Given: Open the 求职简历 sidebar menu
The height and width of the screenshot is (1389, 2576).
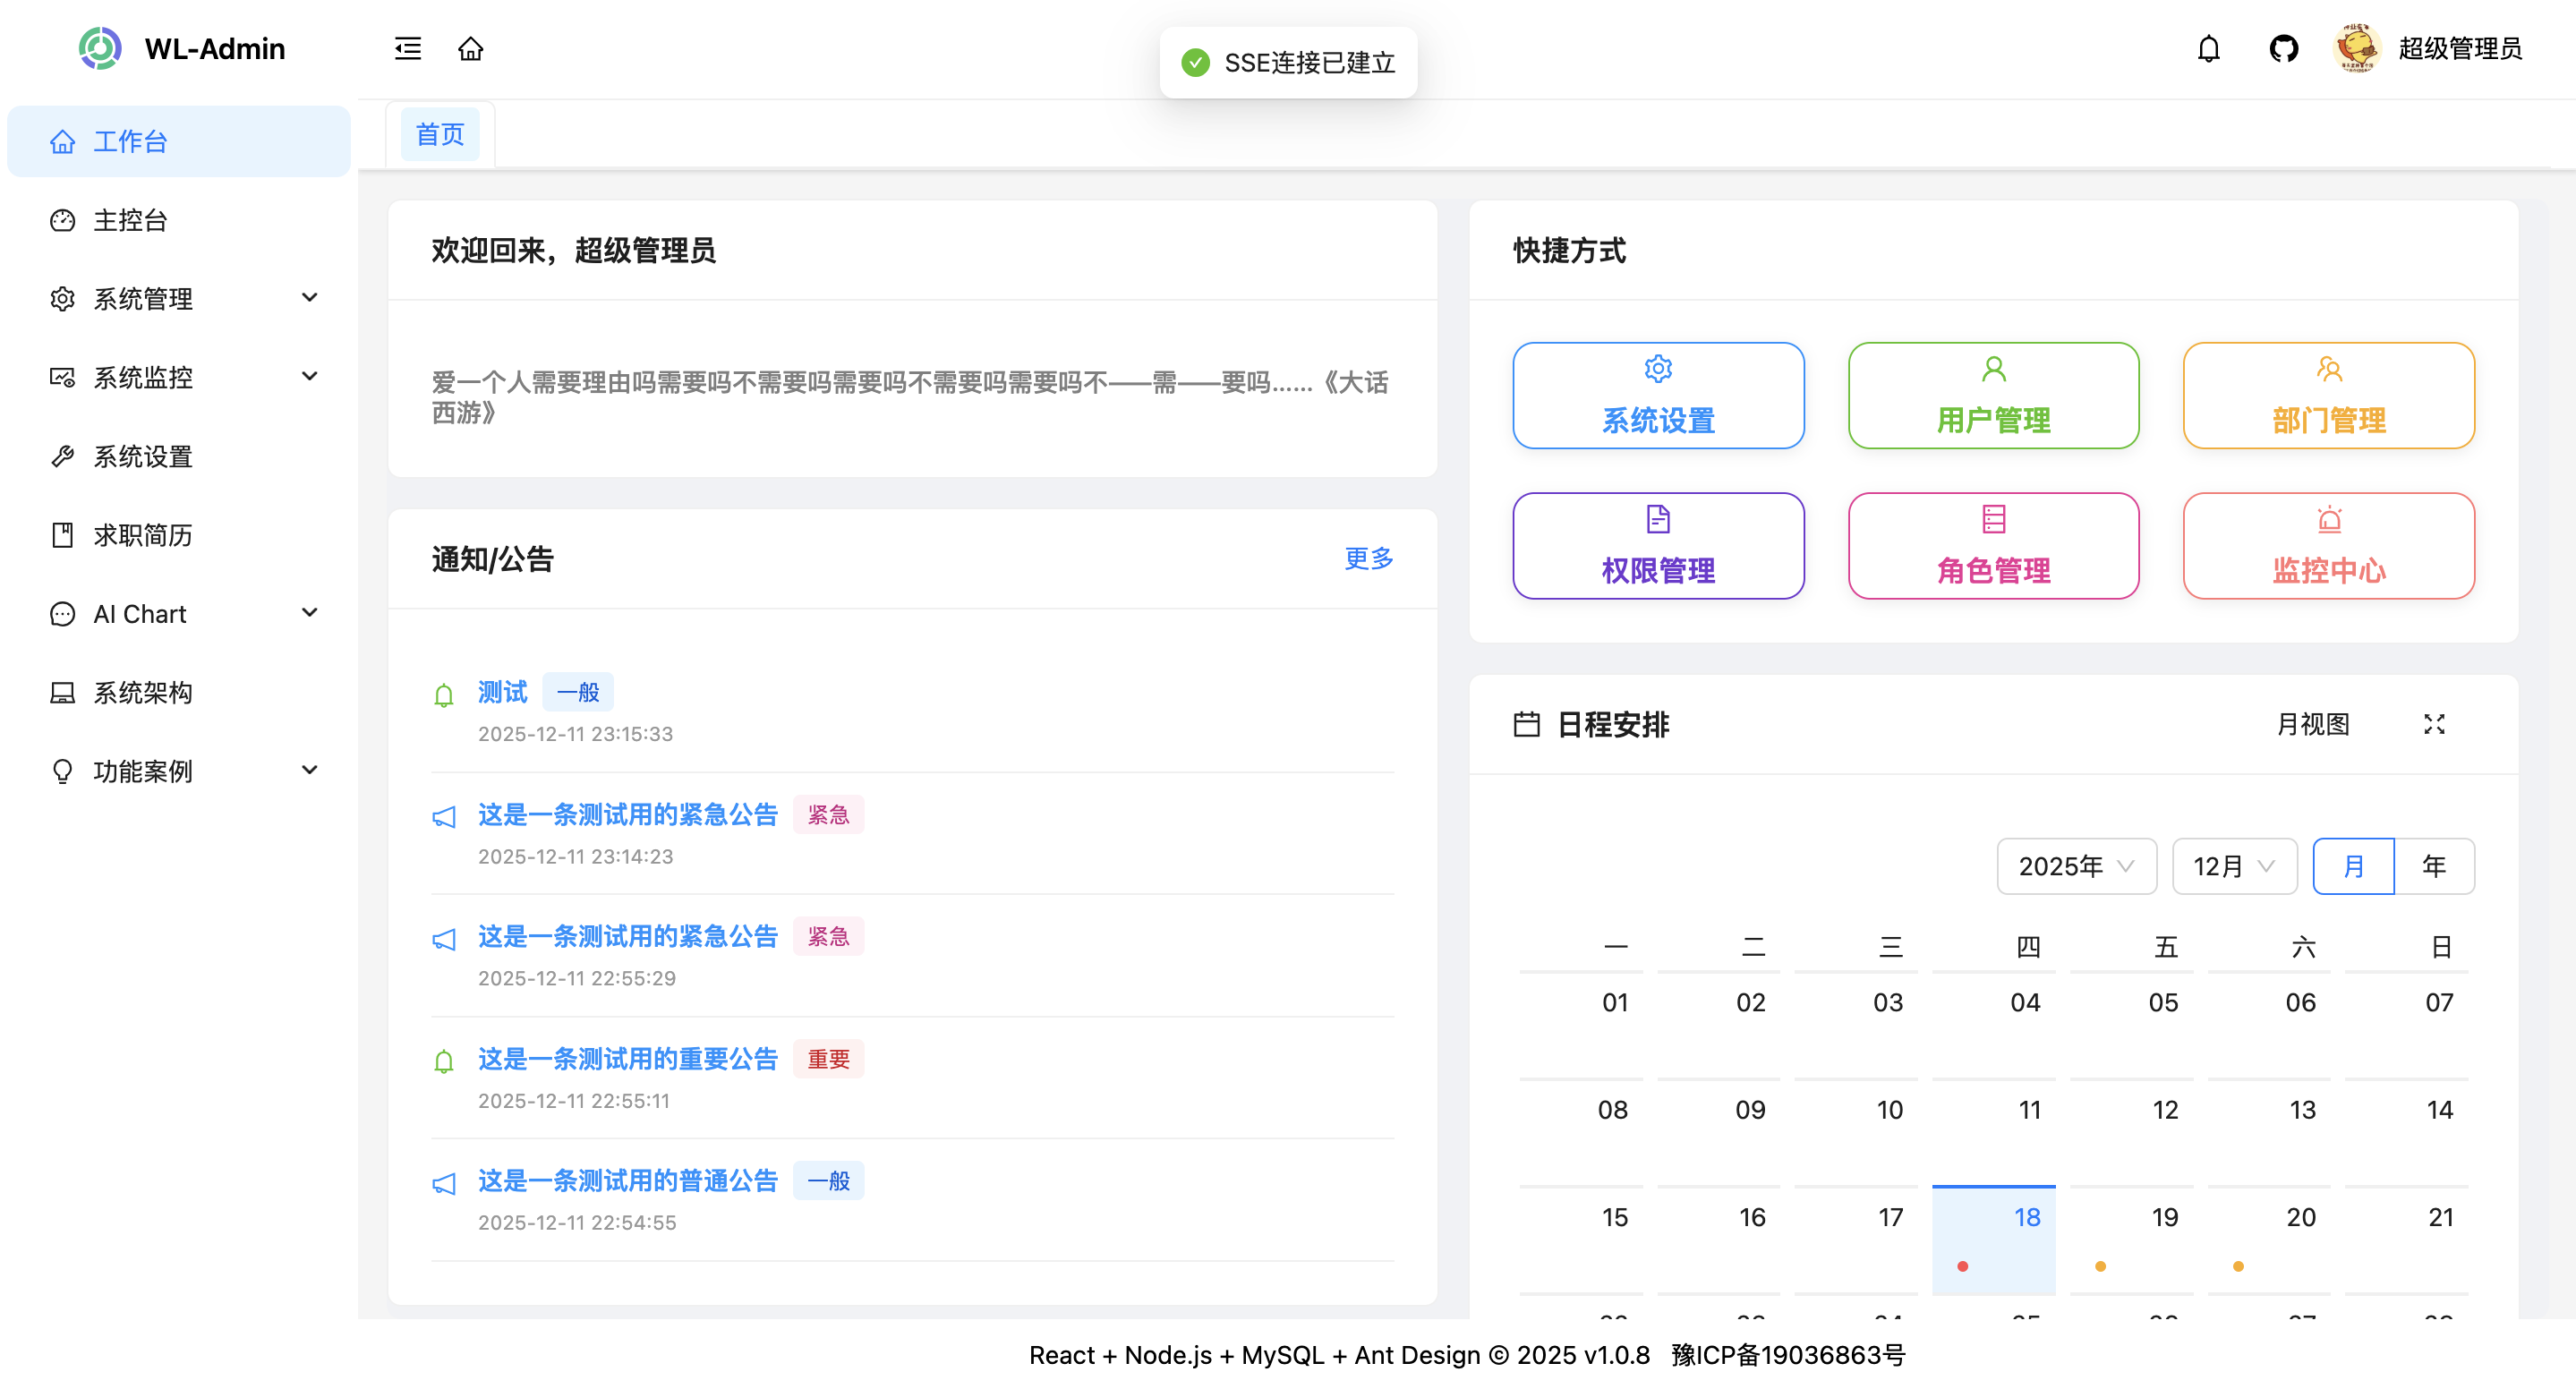Looking at the screenshot, I should 143,535.
